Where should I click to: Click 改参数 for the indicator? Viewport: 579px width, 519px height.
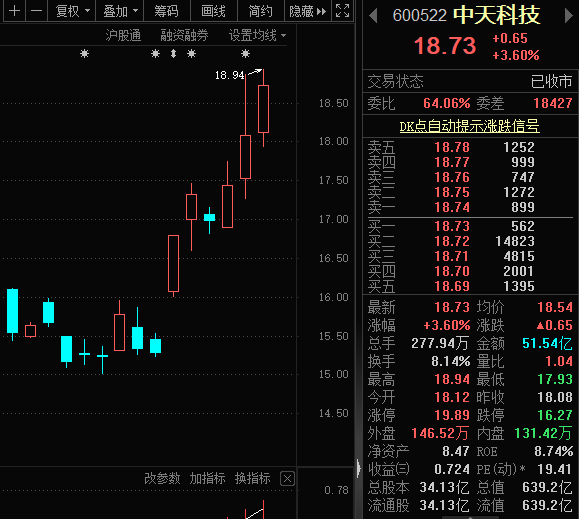pyautogui.click(x=162, y=478)
